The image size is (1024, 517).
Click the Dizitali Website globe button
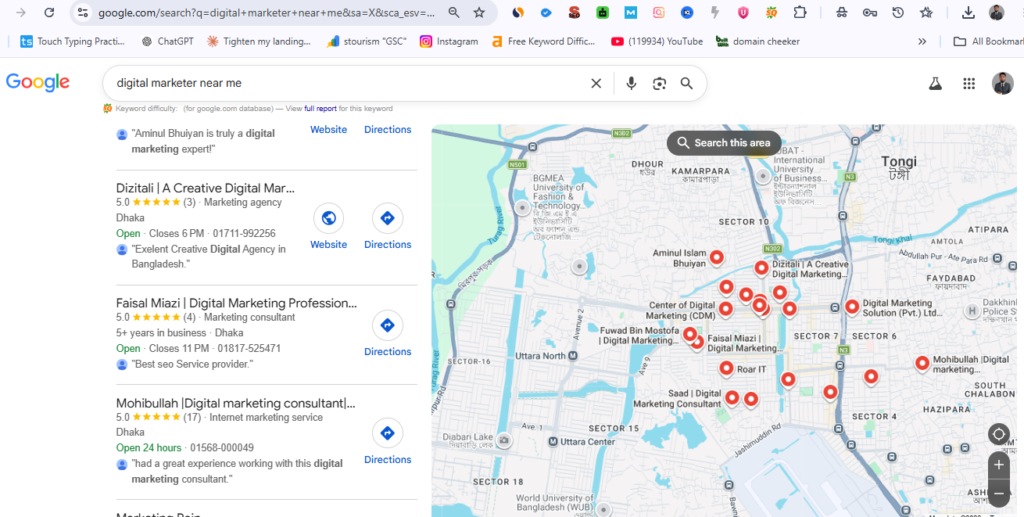[x=328, y=218]
